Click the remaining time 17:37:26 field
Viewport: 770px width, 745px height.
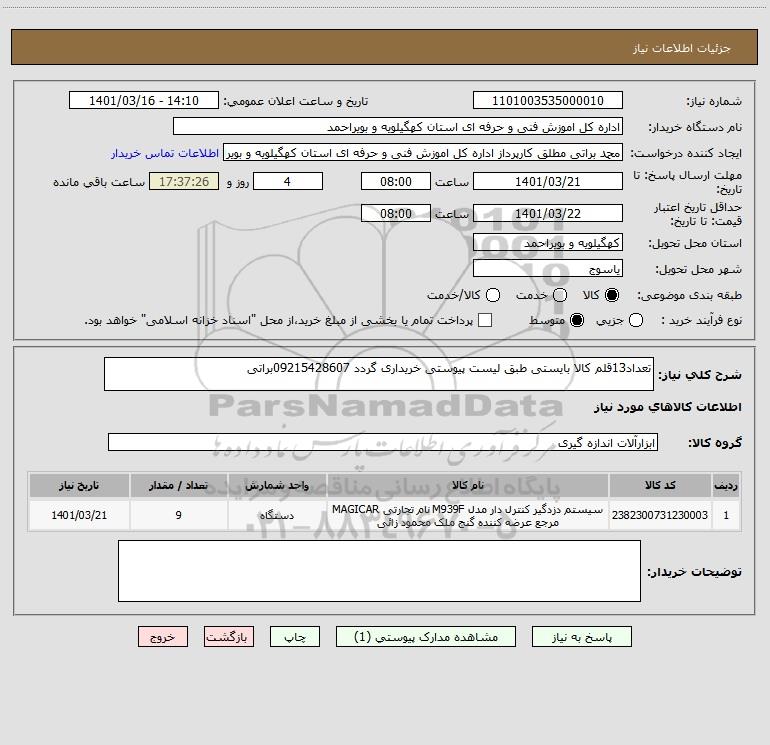[x=184, y=182]
